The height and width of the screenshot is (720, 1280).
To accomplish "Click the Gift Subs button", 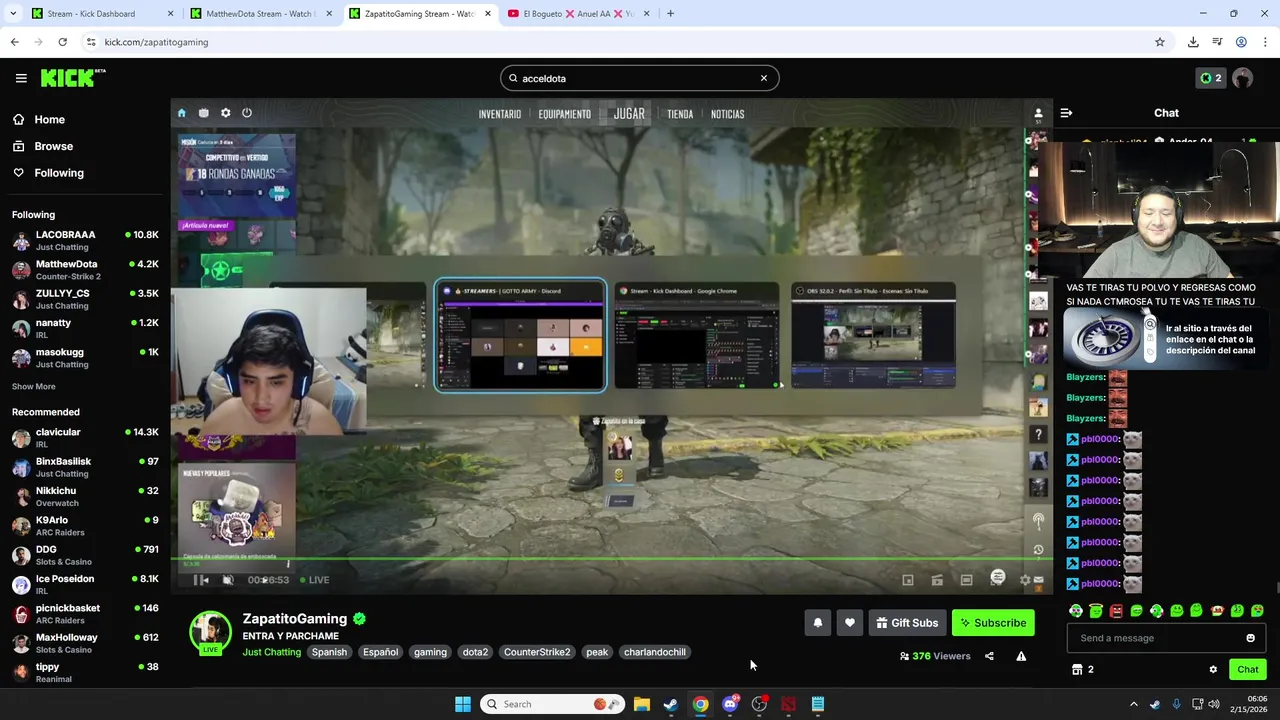I will pos(908,623).
